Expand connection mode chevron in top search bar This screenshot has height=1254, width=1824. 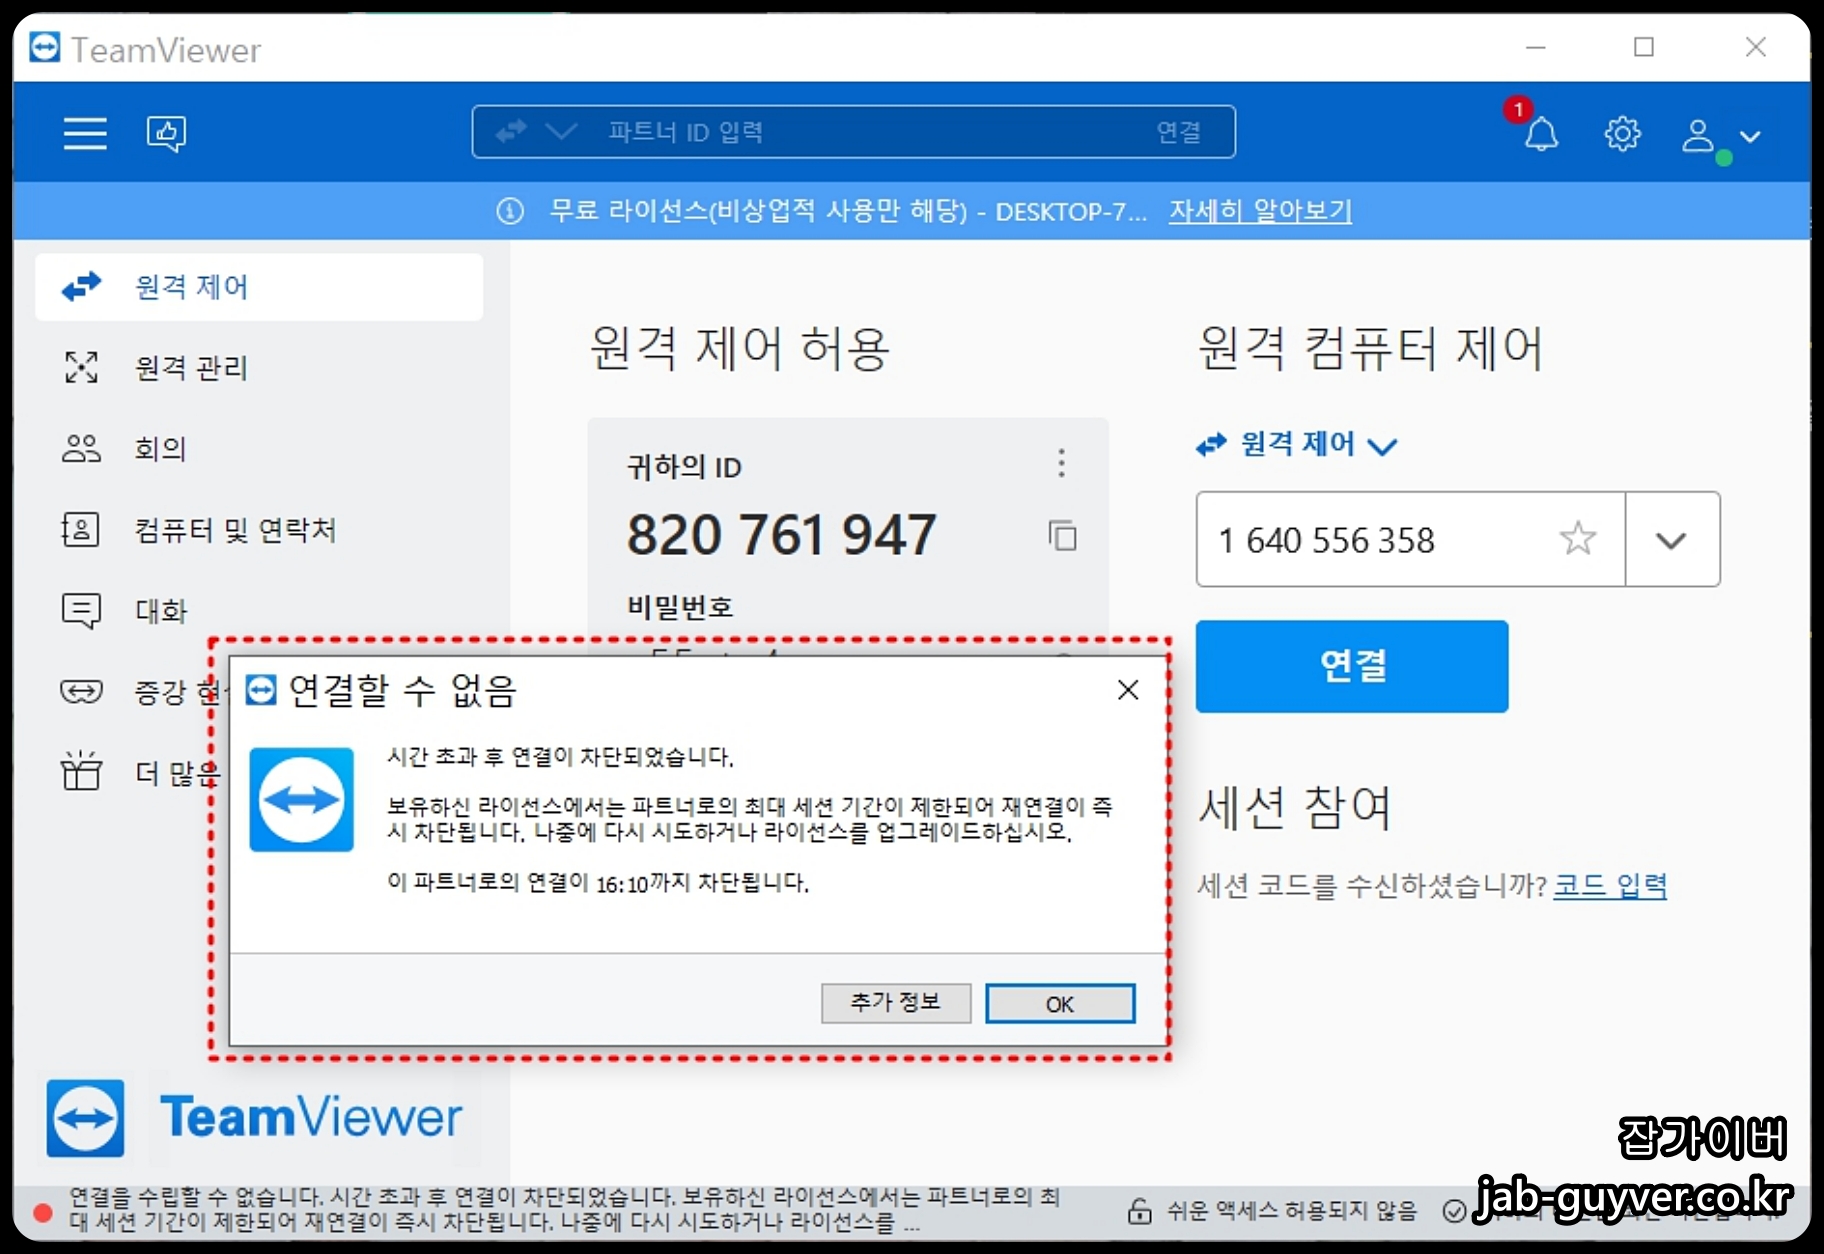tap(561, 132)
